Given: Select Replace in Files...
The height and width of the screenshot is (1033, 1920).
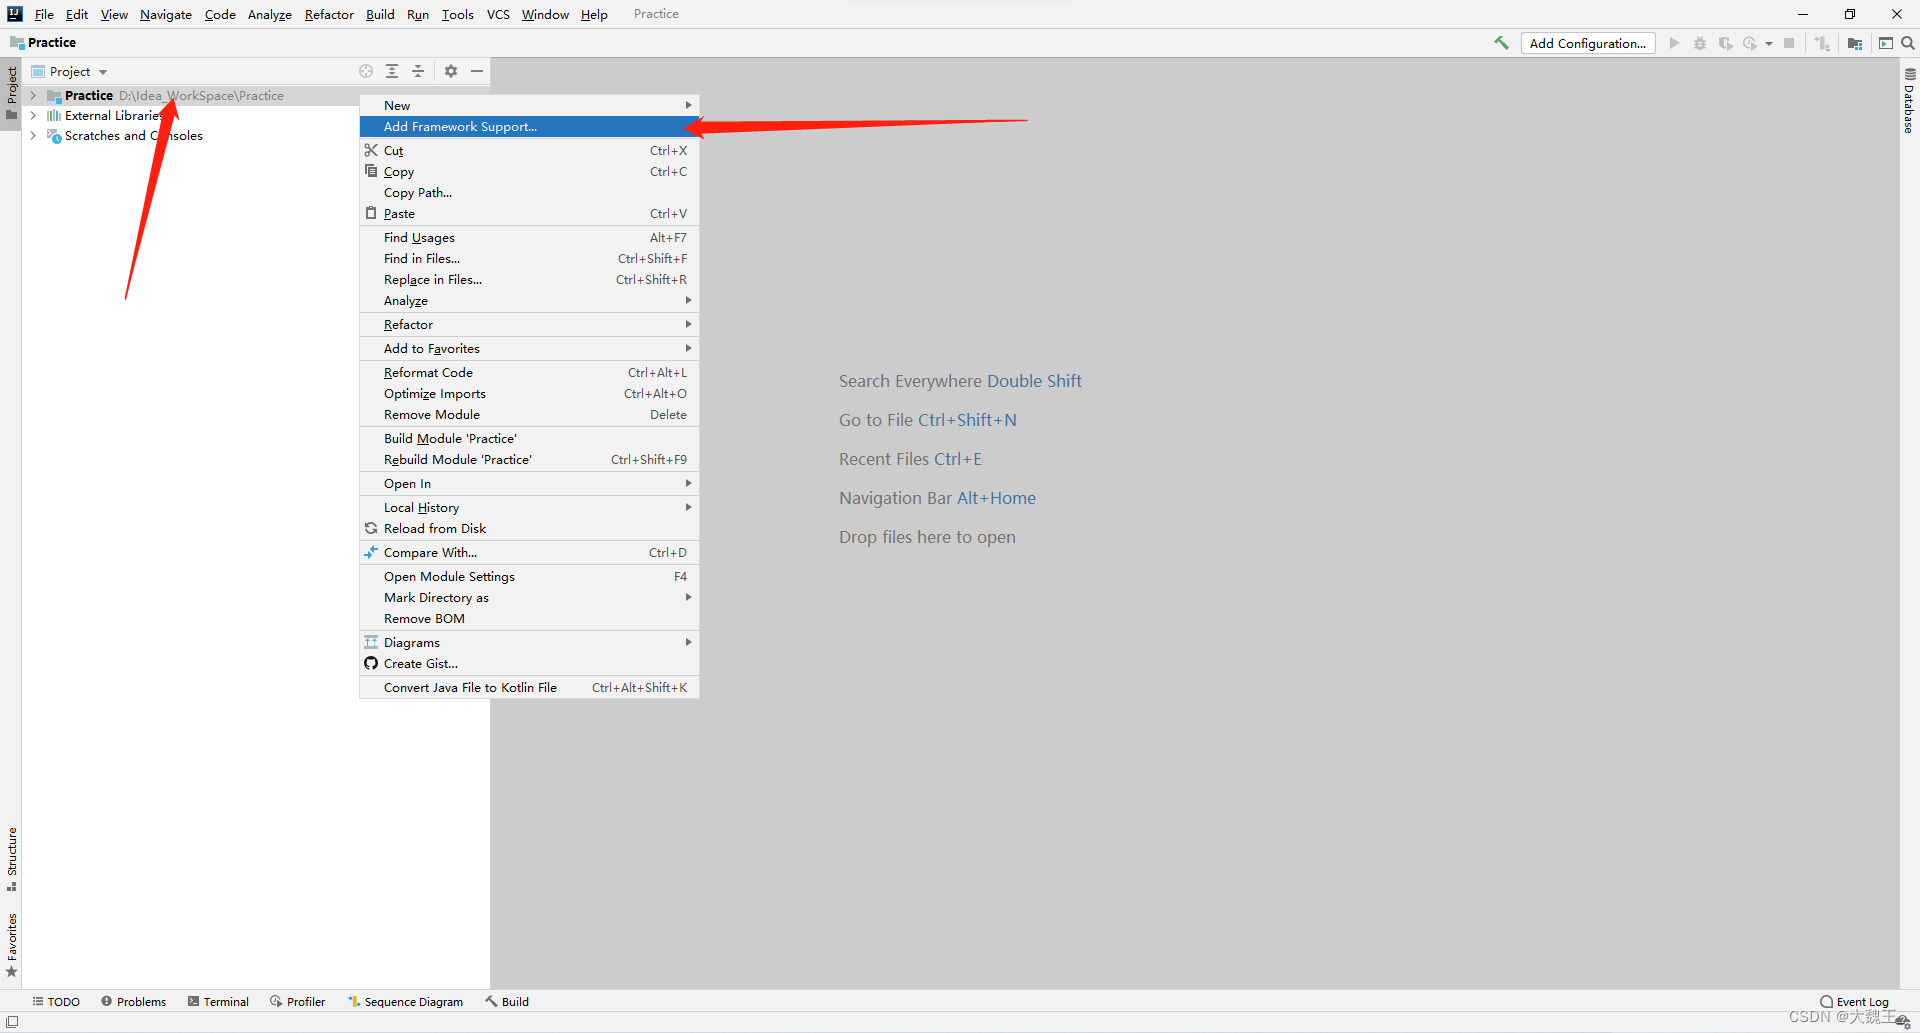Looking at the screenshot, I should tap(529, 280).
